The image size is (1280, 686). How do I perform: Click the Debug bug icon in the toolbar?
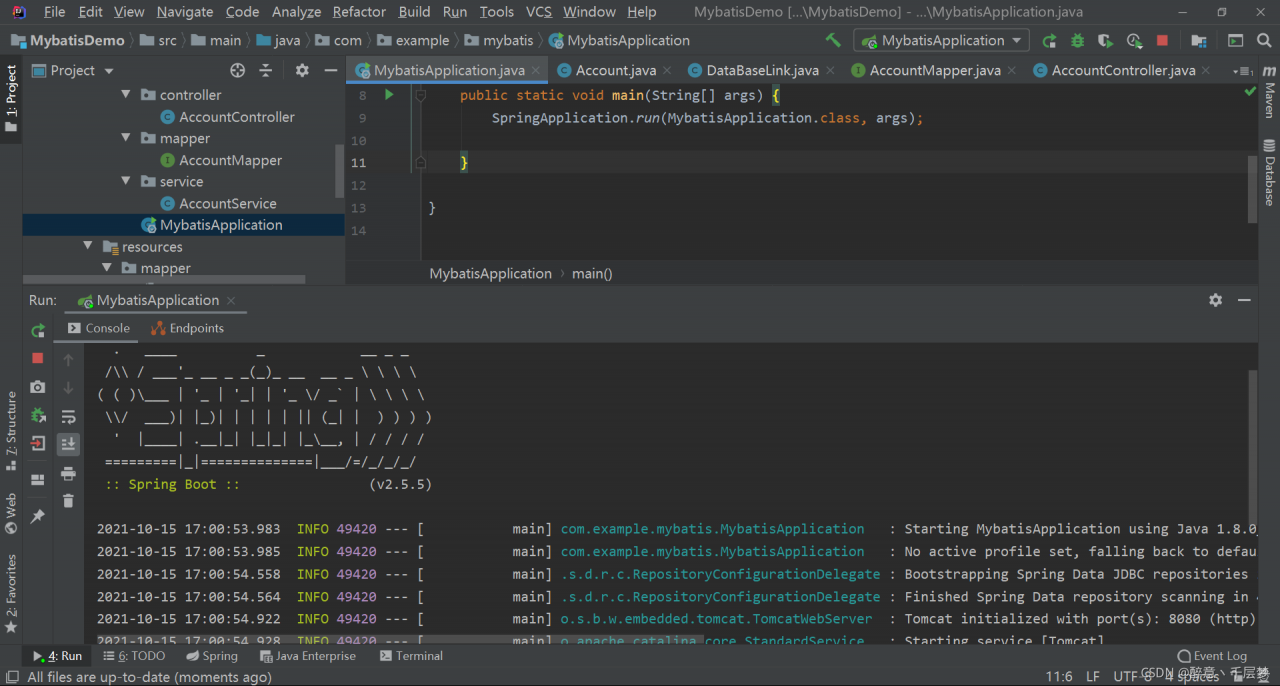coord(1077,41)
